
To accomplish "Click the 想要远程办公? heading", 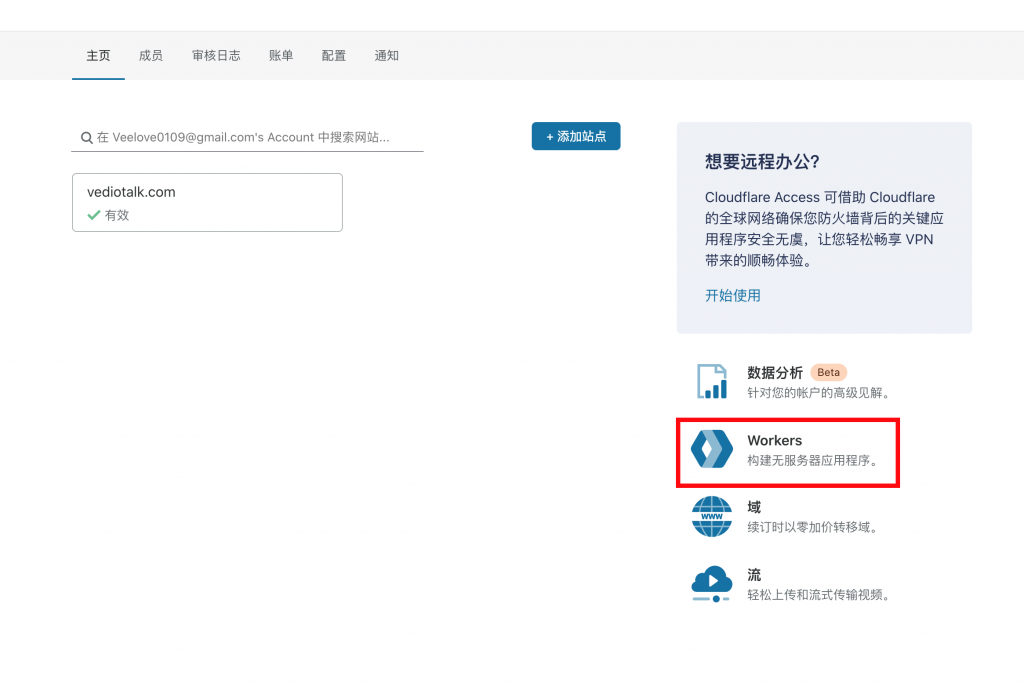I will pos(762,162).
